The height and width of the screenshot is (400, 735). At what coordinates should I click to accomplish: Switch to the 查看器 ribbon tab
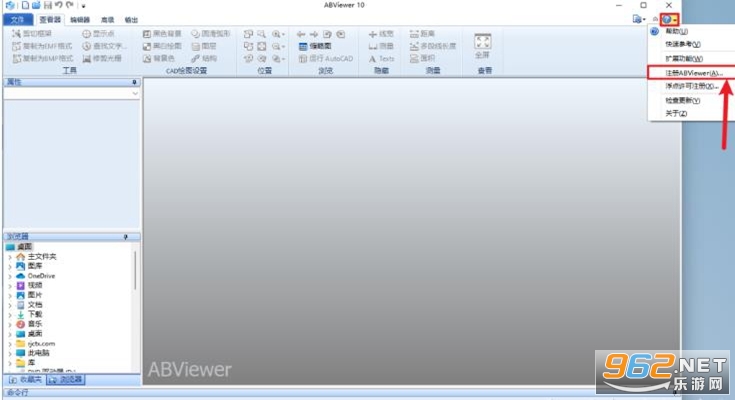tap(50, 20)
